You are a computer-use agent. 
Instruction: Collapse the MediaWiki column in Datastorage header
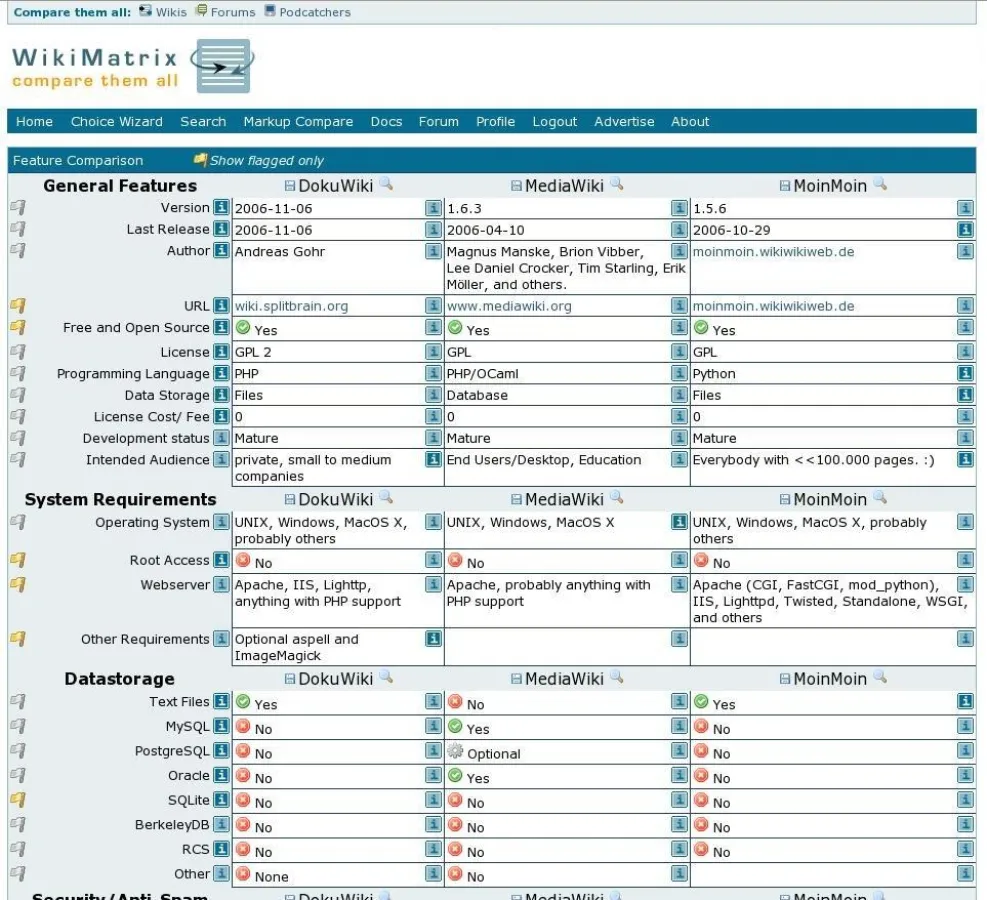coord(516,680)
